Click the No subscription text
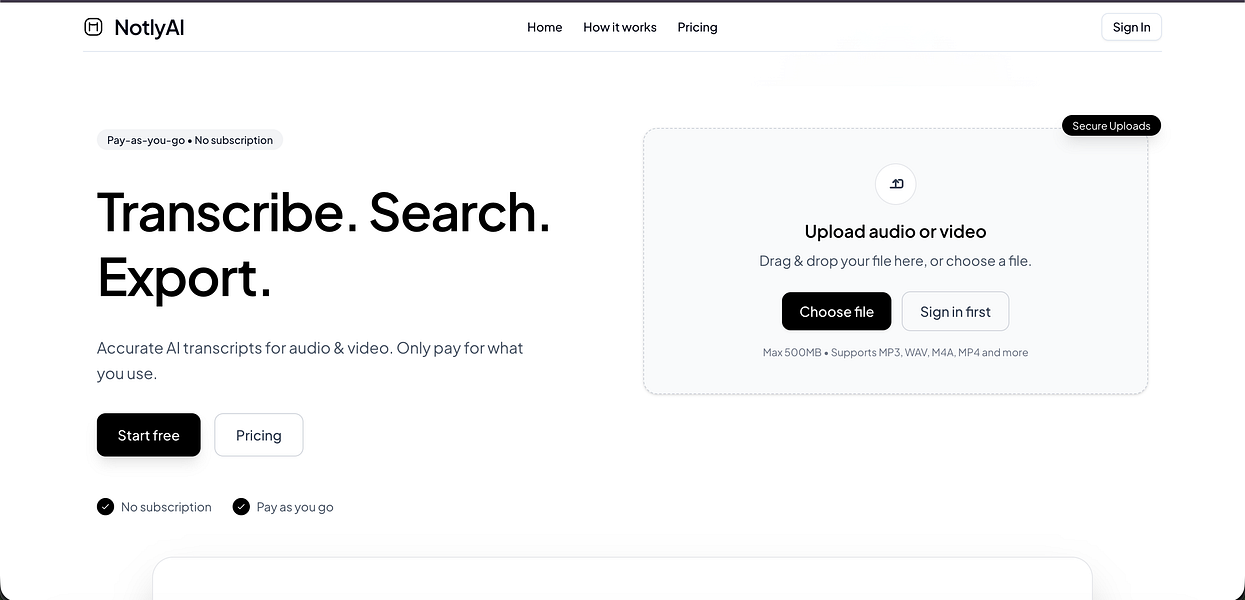 pyautogui.click(x=166, y=507)
